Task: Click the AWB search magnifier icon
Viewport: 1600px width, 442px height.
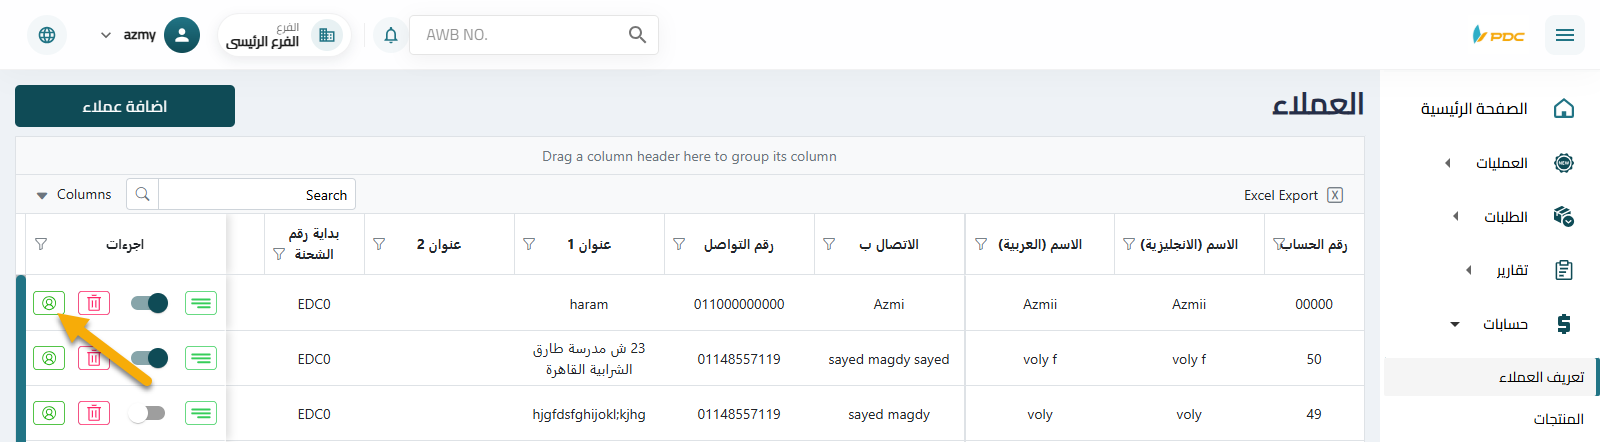Action: (x=637, y=35)
